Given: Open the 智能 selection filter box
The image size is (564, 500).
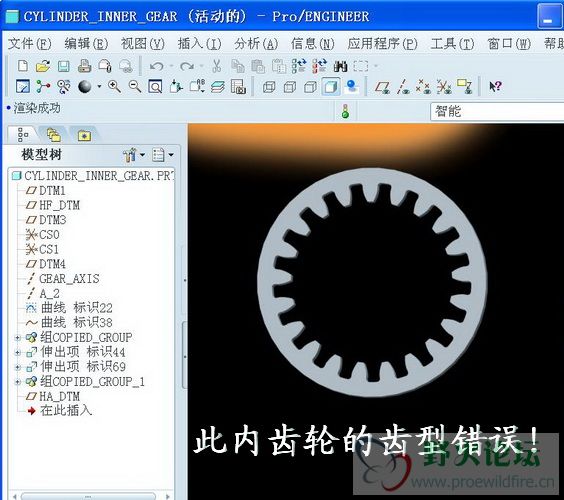Looking at the screenshot, I should click(497, 112).
